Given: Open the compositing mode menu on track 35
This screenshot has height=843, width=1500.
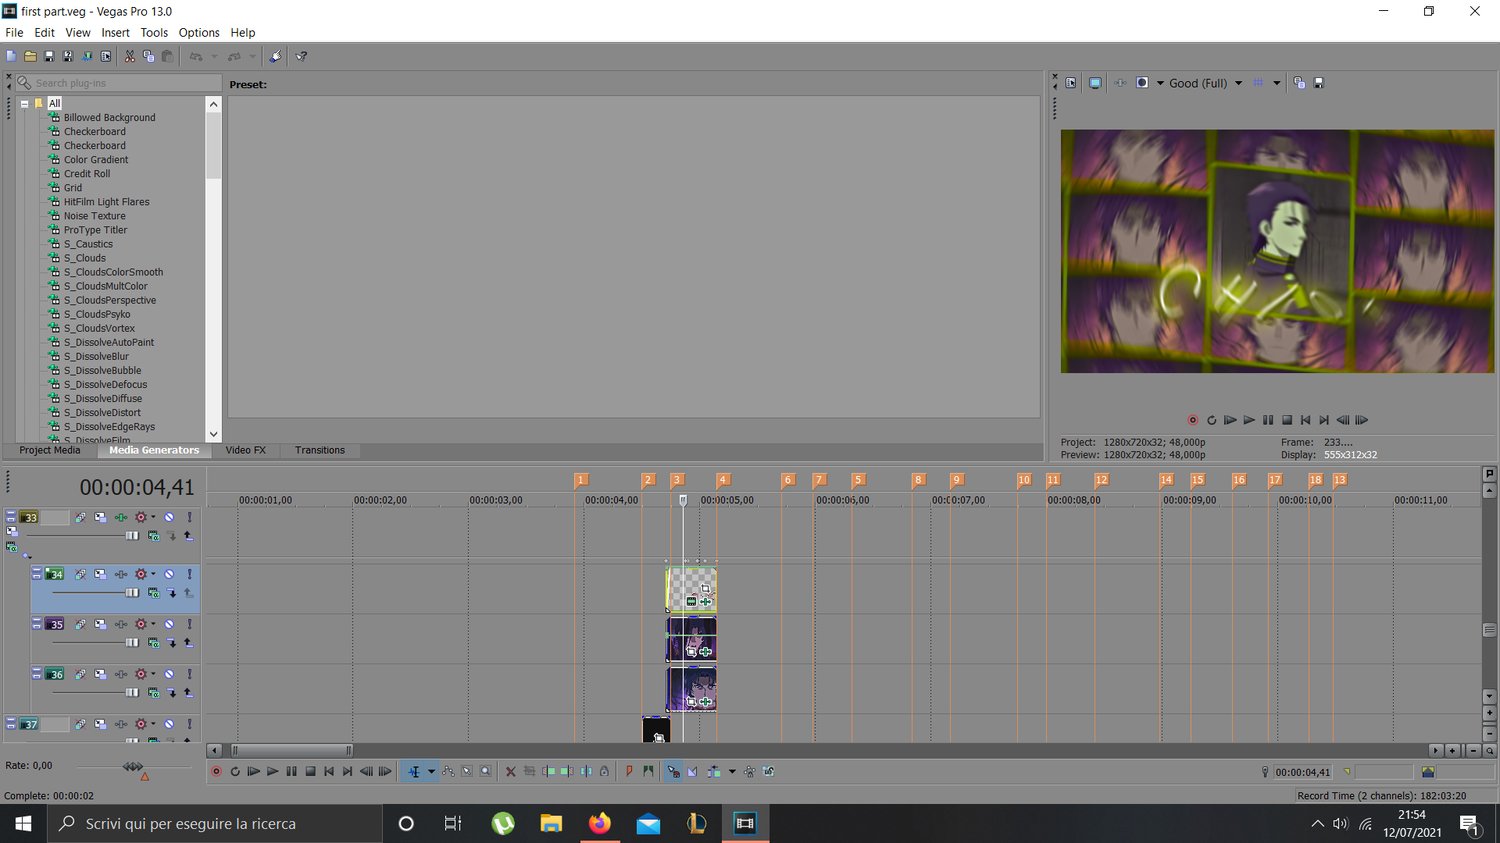Looking at the screenshot, I should coord(153,643).
